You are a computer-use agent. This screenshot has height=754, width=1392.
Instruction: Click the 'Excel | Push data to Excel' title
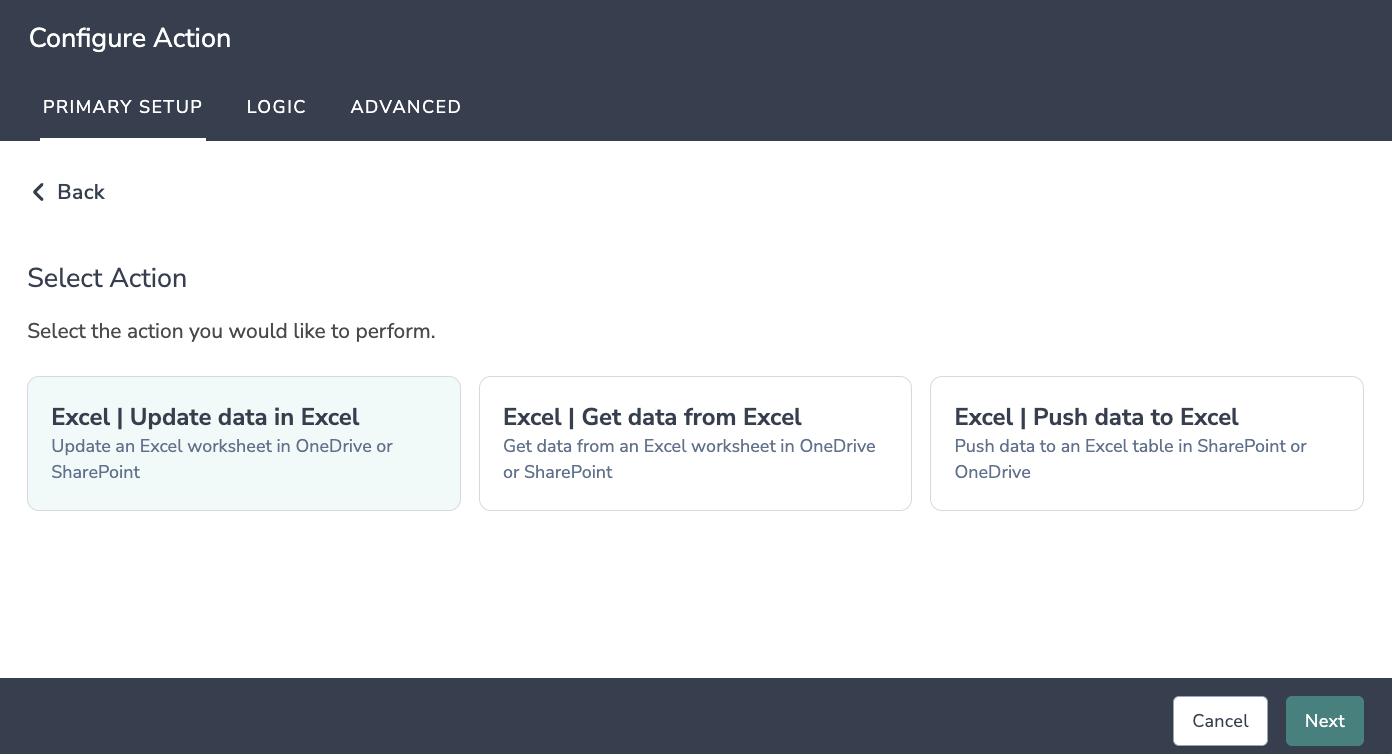1096,417
